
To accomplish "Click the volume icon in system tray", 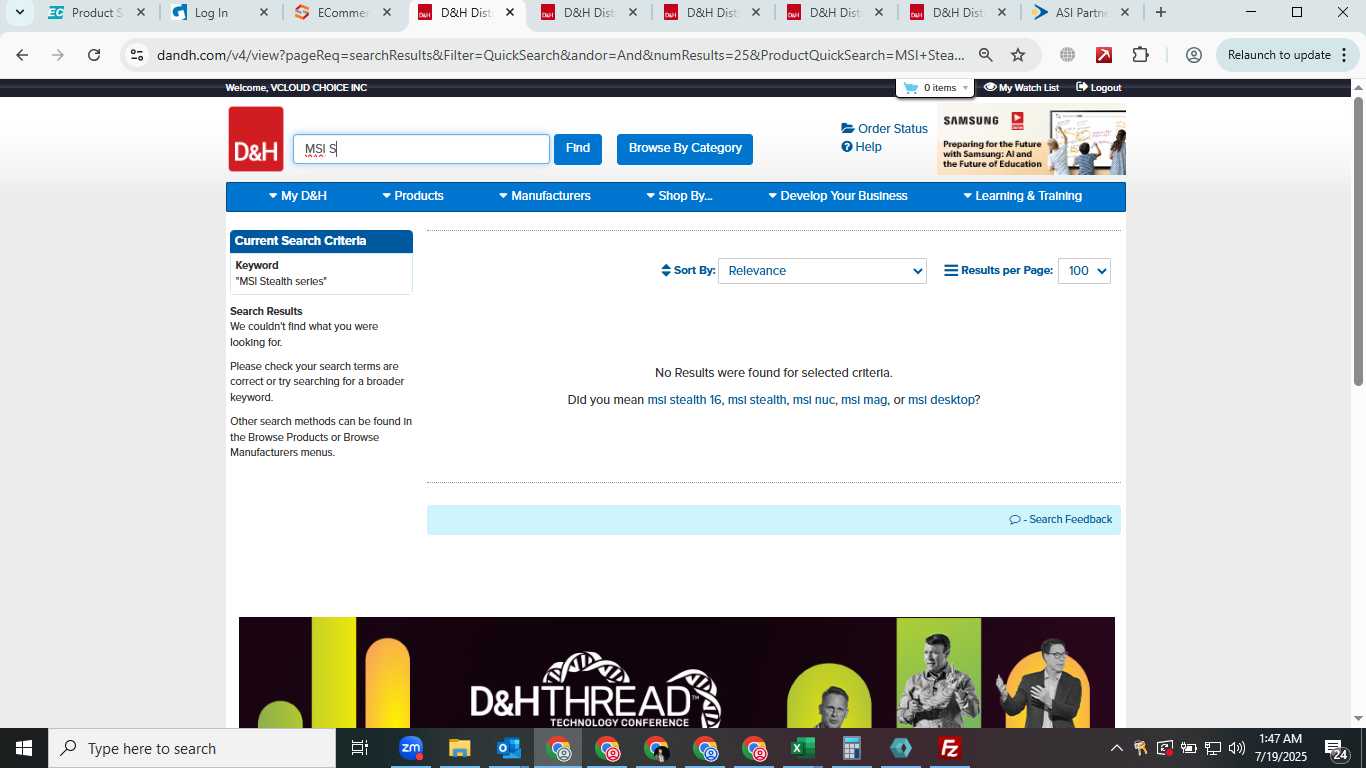I will (1237, 748).
